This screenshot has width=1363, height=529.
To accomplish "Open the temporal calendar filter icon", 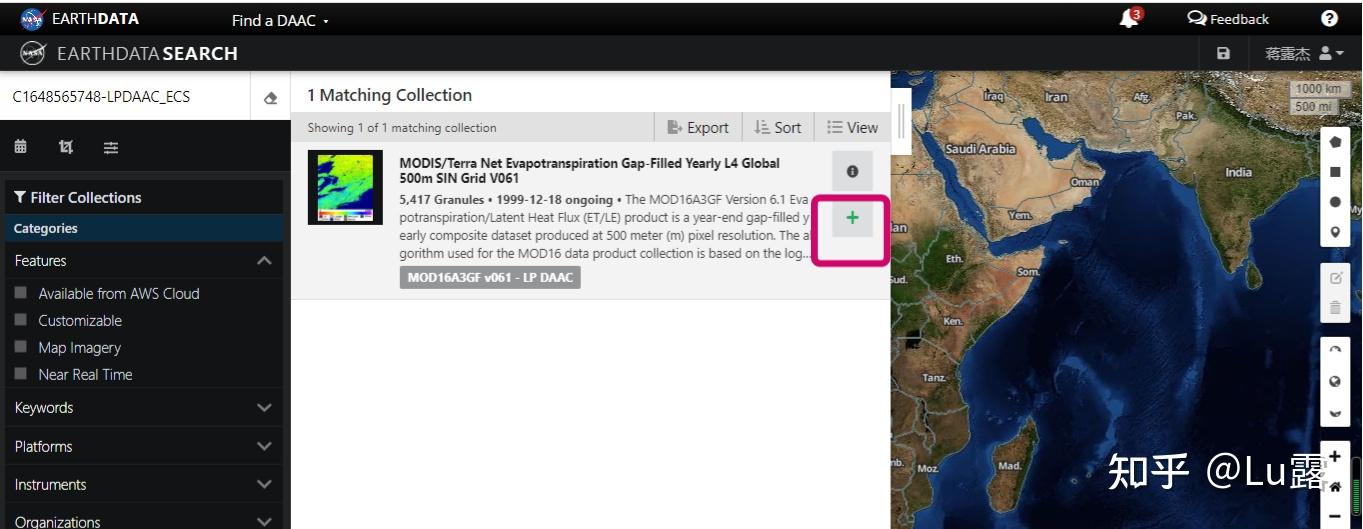I will 21,147.
